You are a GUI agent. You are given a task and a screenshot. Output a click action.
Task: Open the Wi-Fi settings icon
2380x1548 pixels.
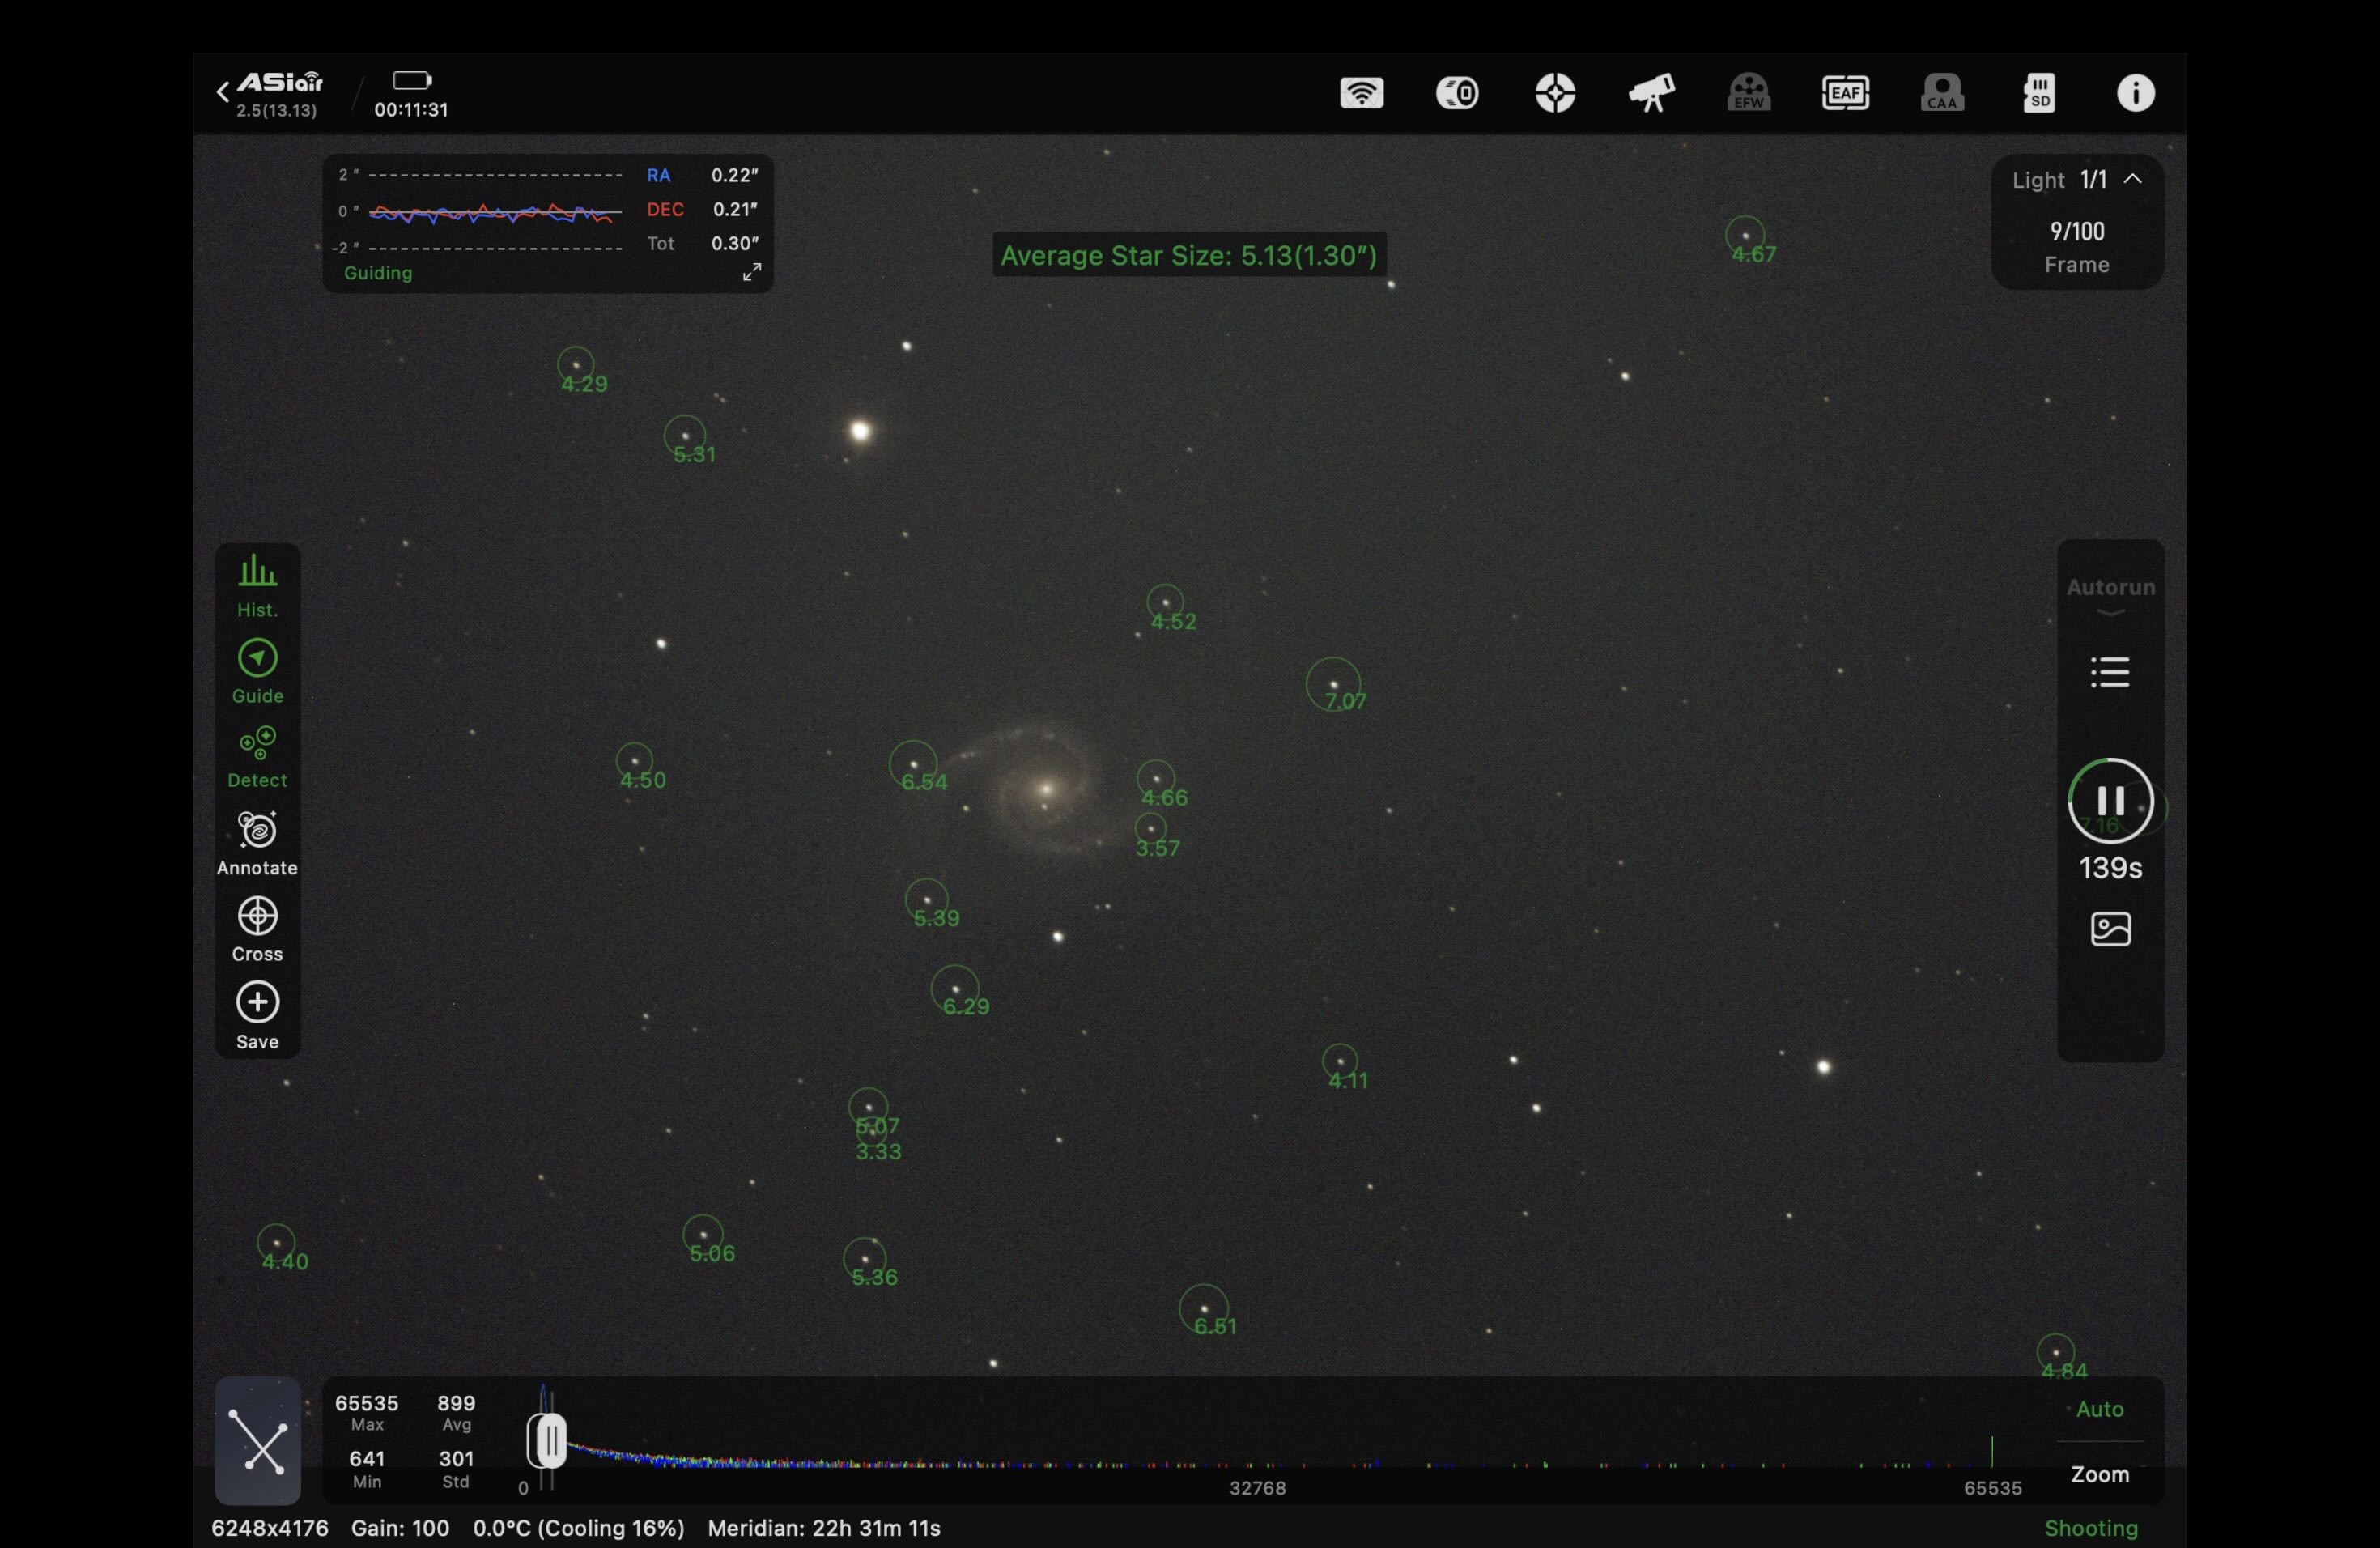tap(1361, 94)
